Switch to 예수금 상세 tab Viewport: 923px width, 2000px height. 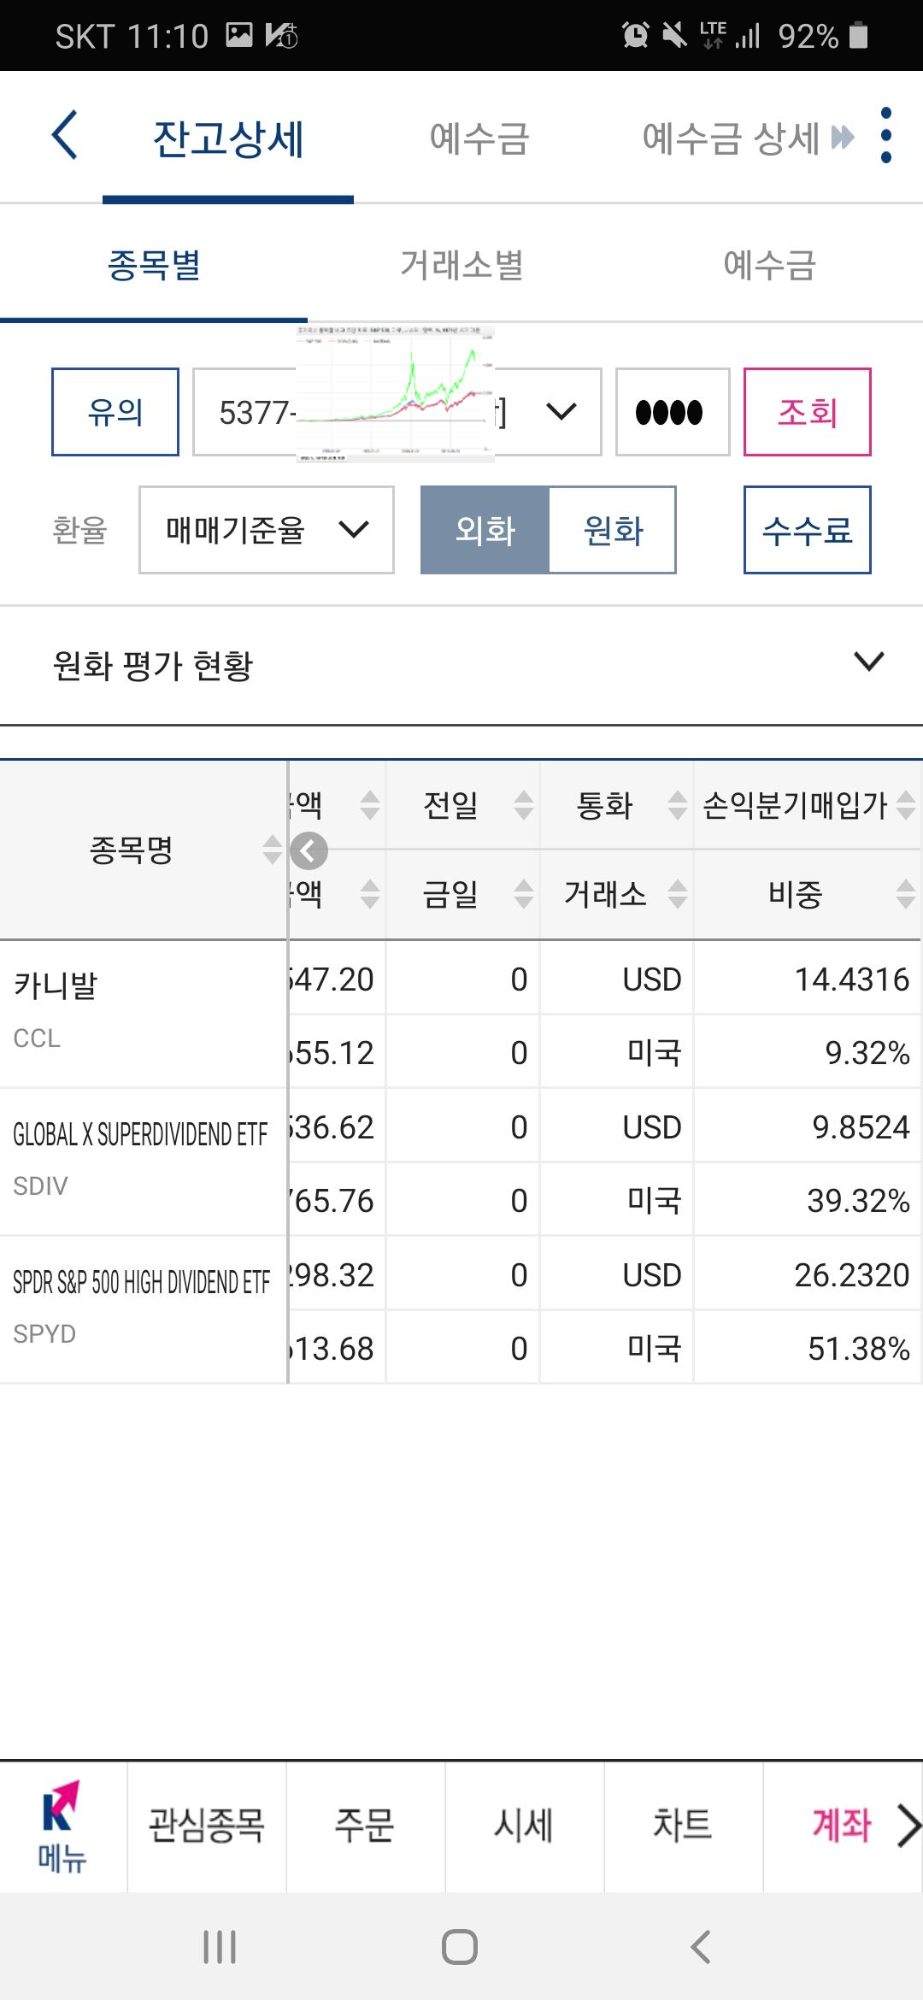coord(730,138)
